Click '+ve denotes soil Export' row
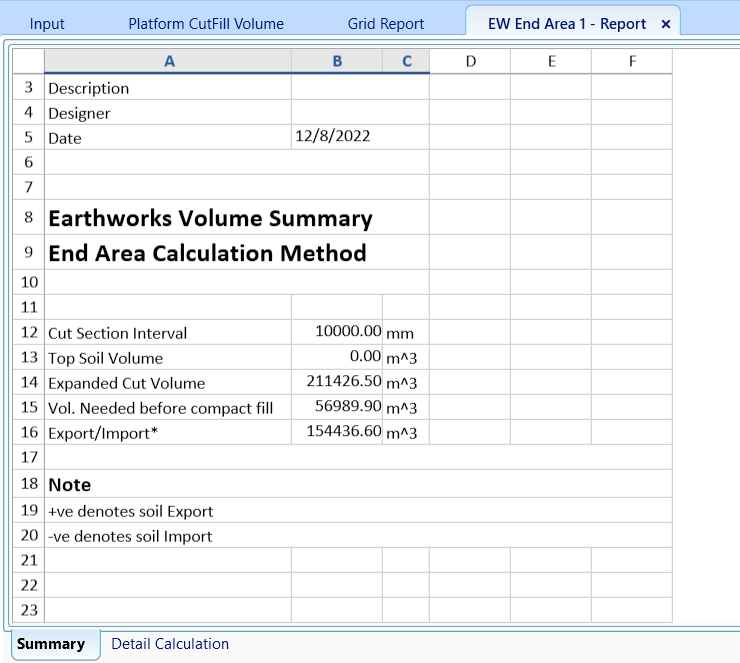740x663 pixels. (x=359, y=510)
